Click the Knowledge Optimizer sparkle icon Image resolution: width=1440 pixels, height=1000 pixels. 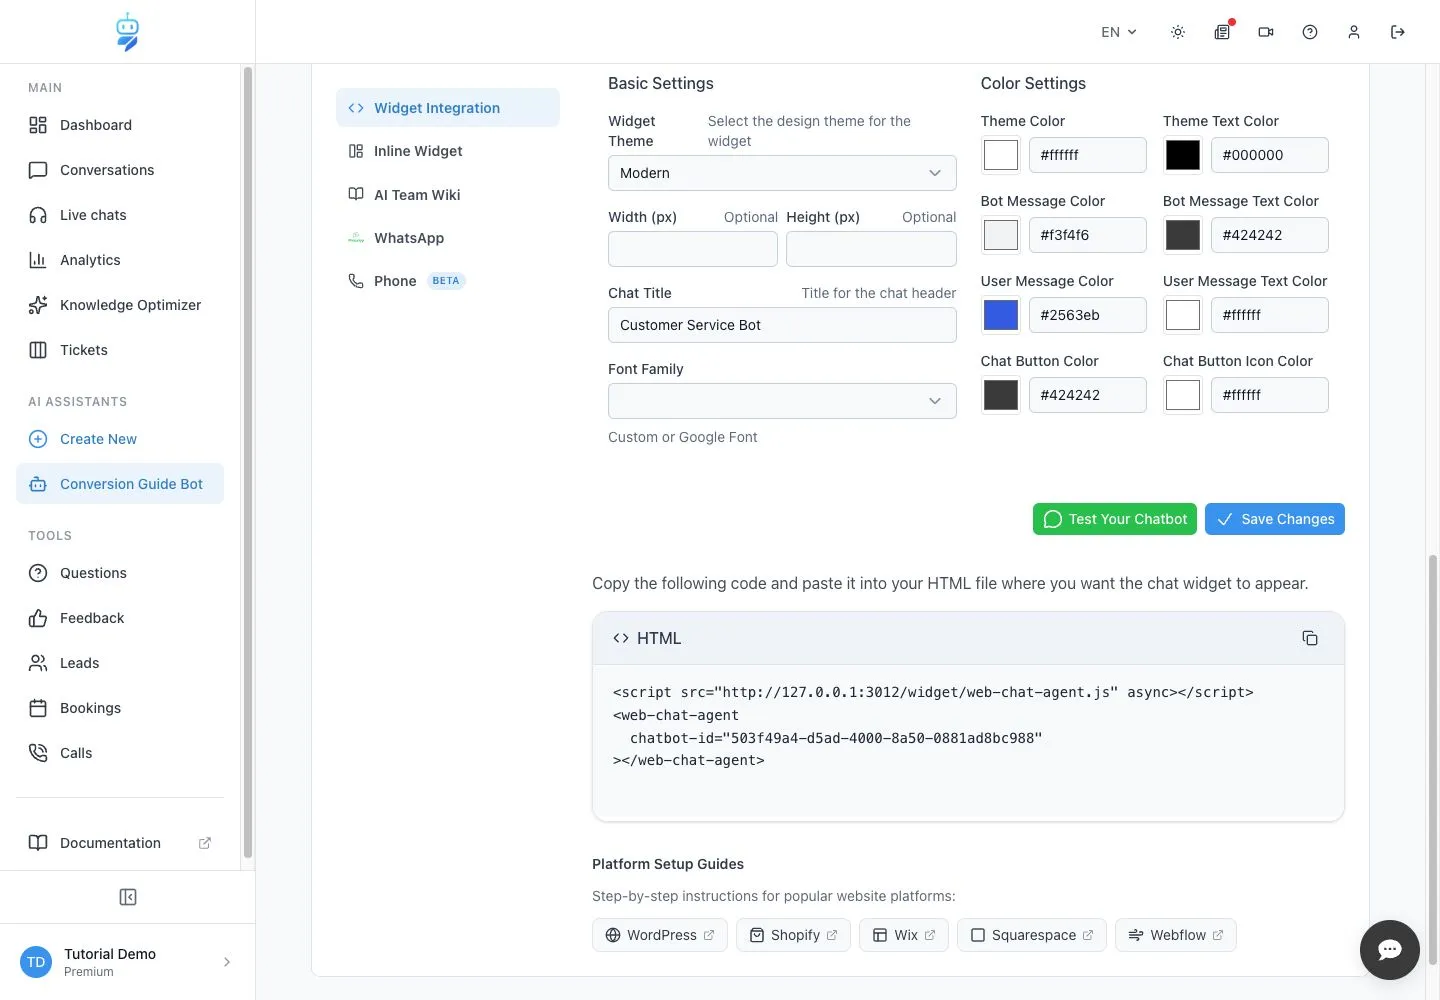coord(38,305)
